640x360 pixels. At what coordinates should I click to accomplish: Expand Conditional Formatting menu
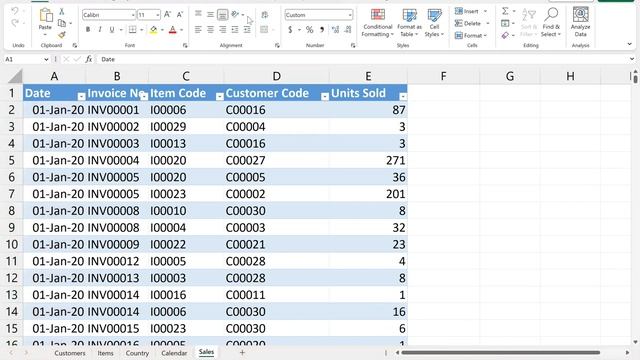click(x=378, y=22)
